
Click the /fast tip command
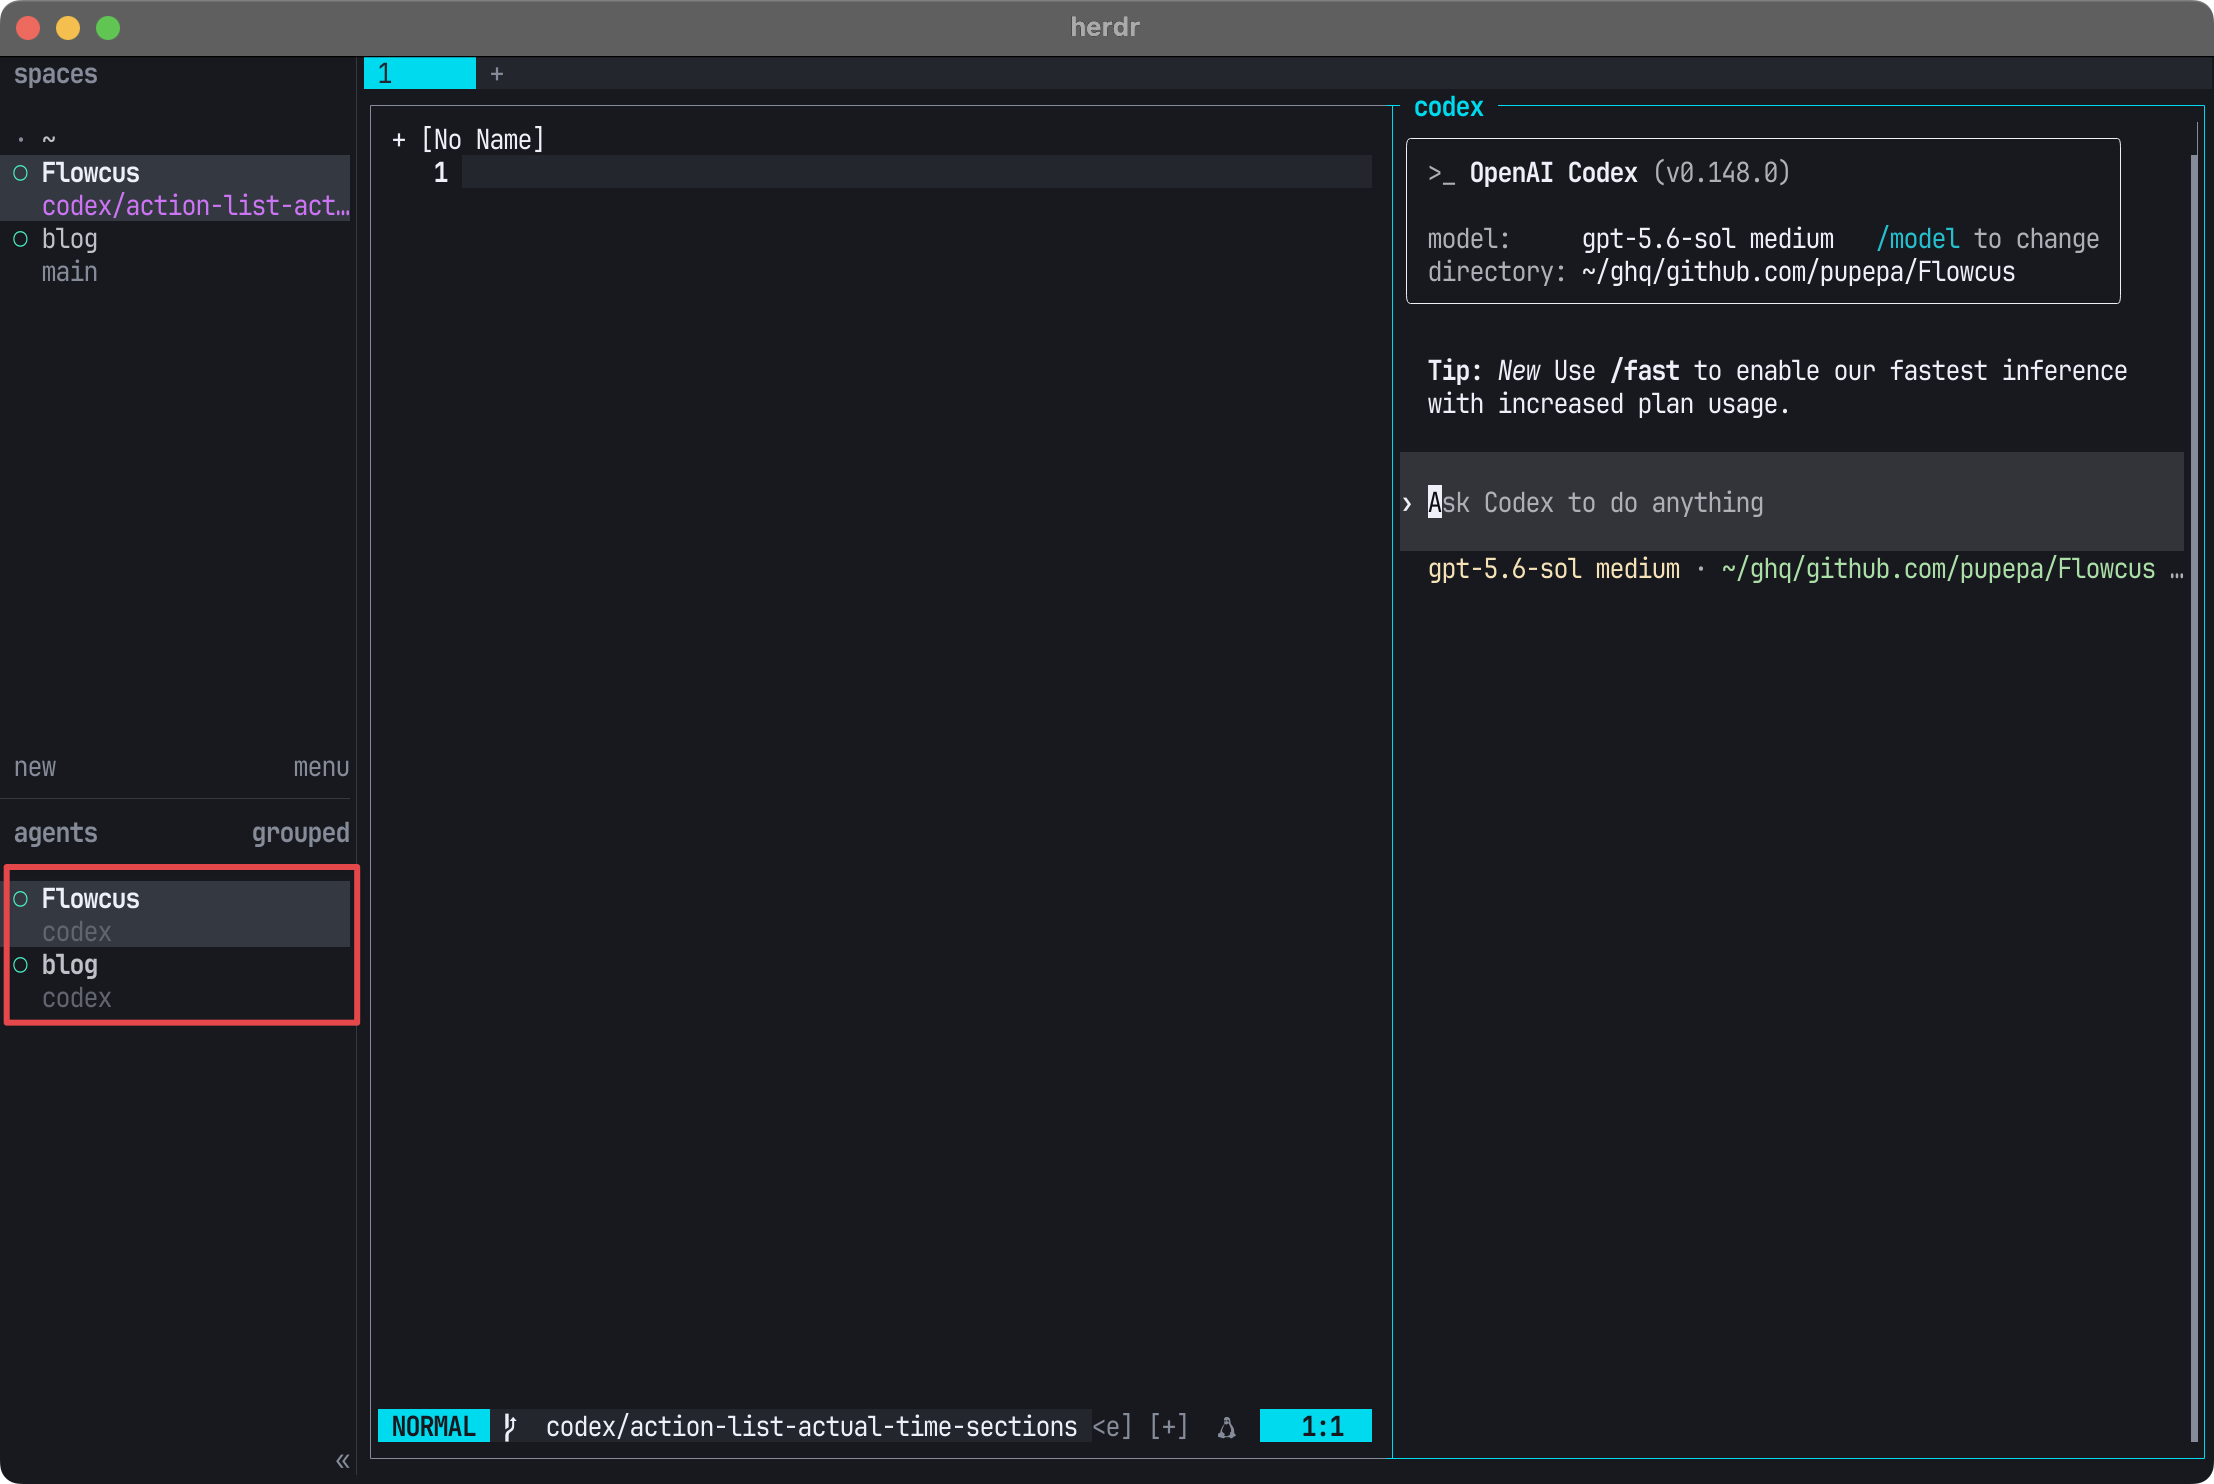click(x=1645, y=371)
